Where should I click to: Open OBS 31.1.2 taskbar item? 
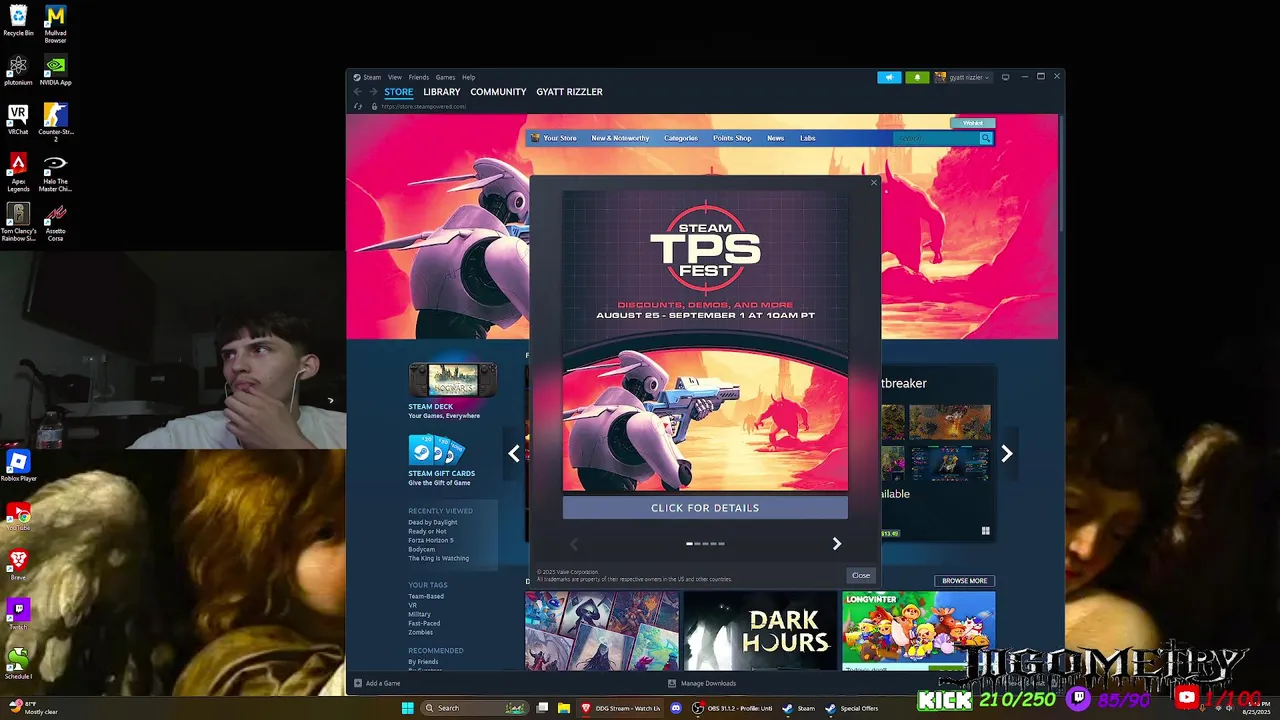pos(733,708)
